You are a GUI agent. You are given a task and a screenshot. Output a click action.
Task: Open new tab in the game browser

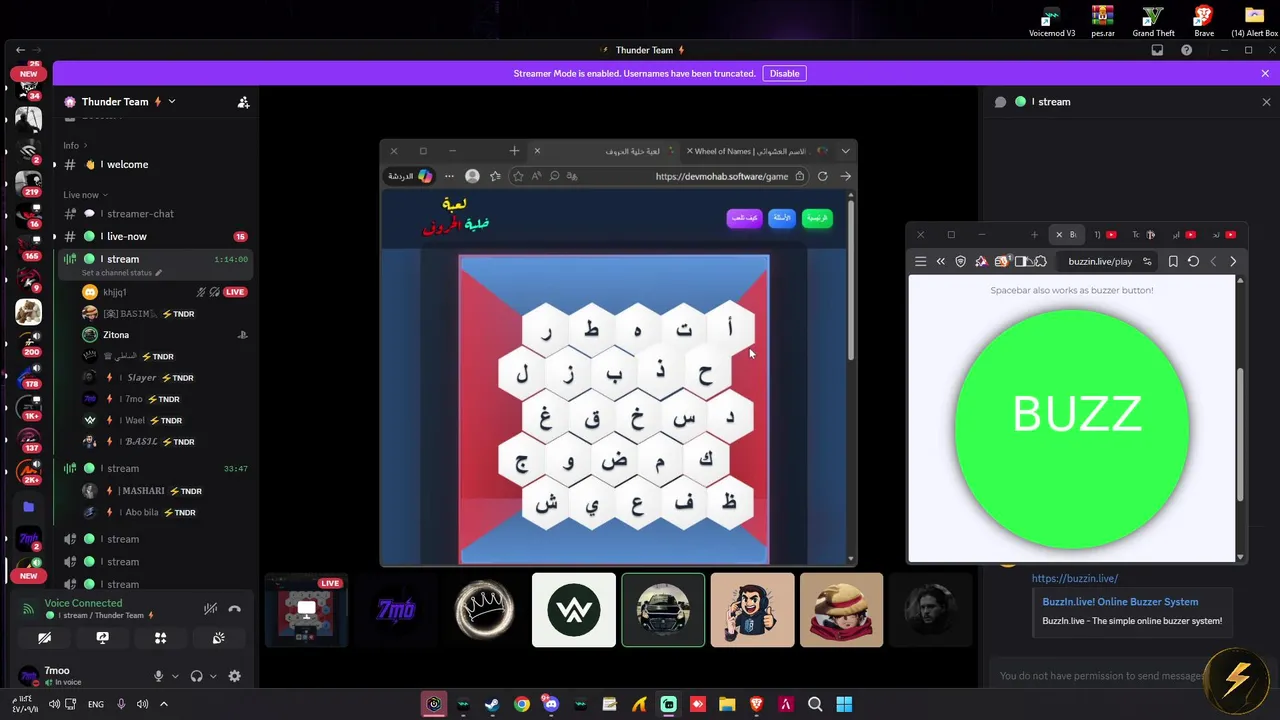pyautogui.click(x=514, y=151)
